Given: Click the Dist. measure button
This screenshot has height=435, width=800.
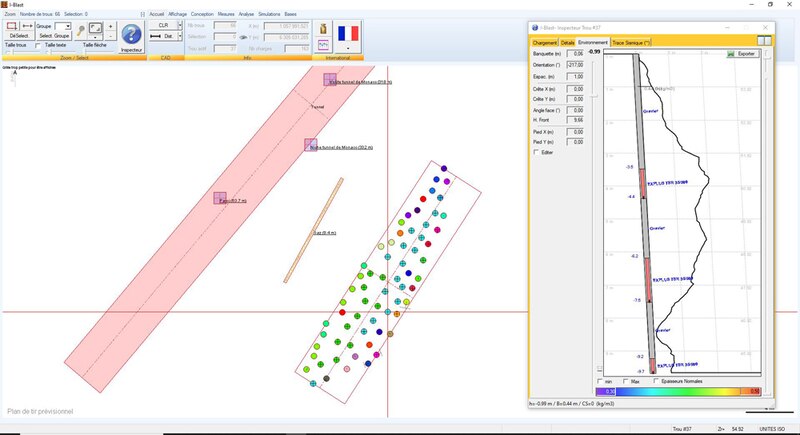Looking at the screenshot, I should pyautogui.click(x=163, y=36).
